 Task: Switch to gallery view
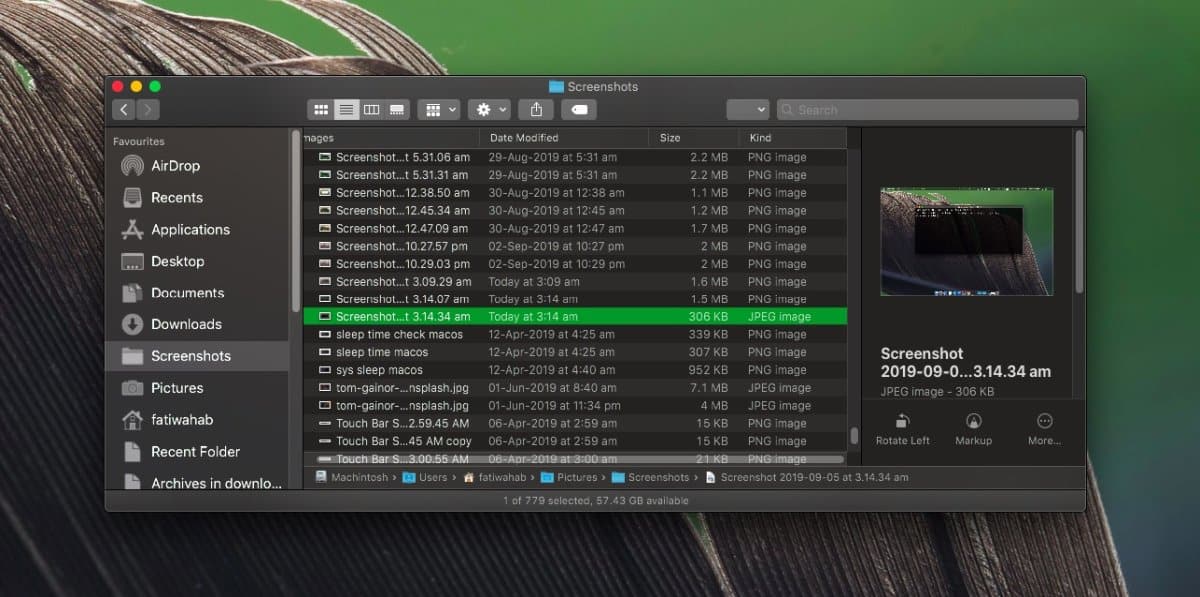pyautogui.click(x=396, y=109)
